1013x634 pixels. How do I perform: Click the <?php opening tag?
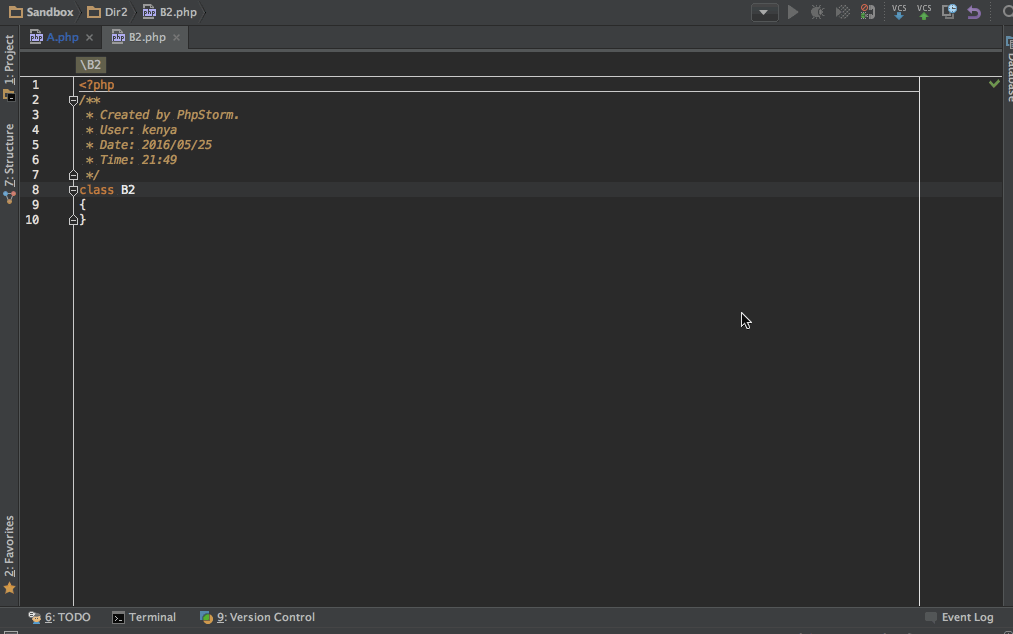(96, 85)
